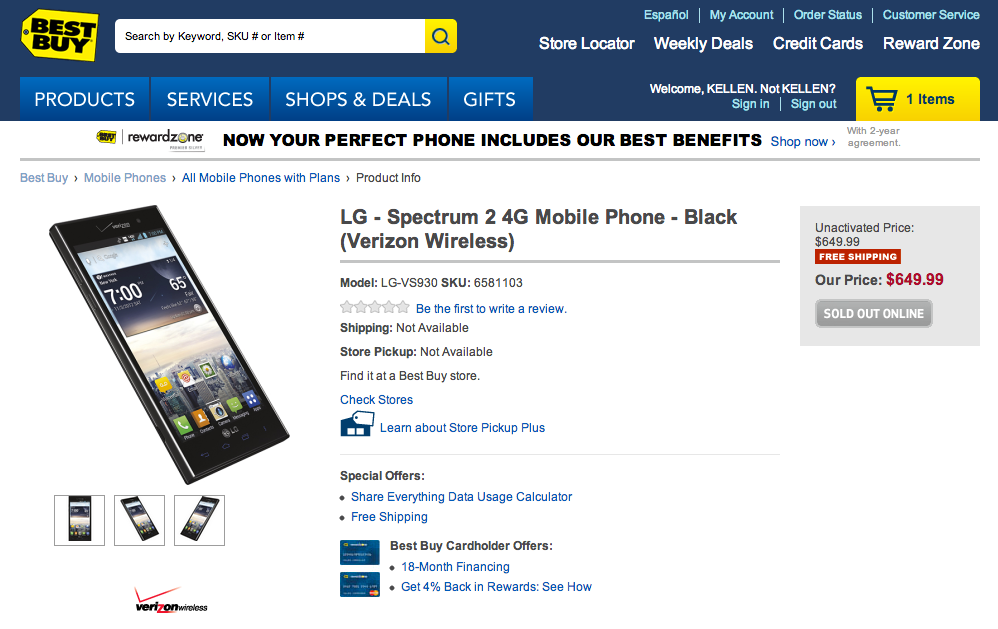Click the search keyword input field
Image resolution: width=998 pixels, height=629 pixels.
[270, 36]
